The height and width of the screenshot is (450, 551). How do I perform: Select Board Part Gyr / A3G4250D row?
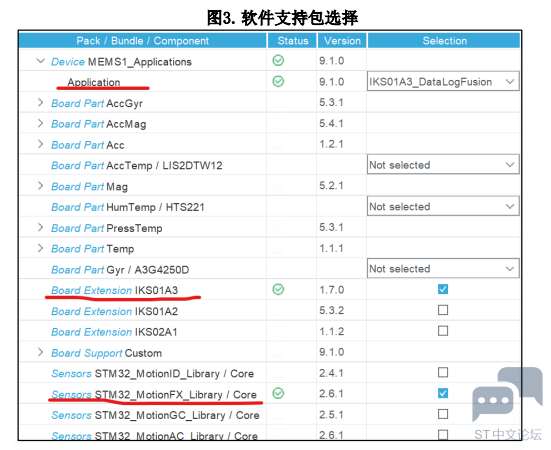(120, 269)
